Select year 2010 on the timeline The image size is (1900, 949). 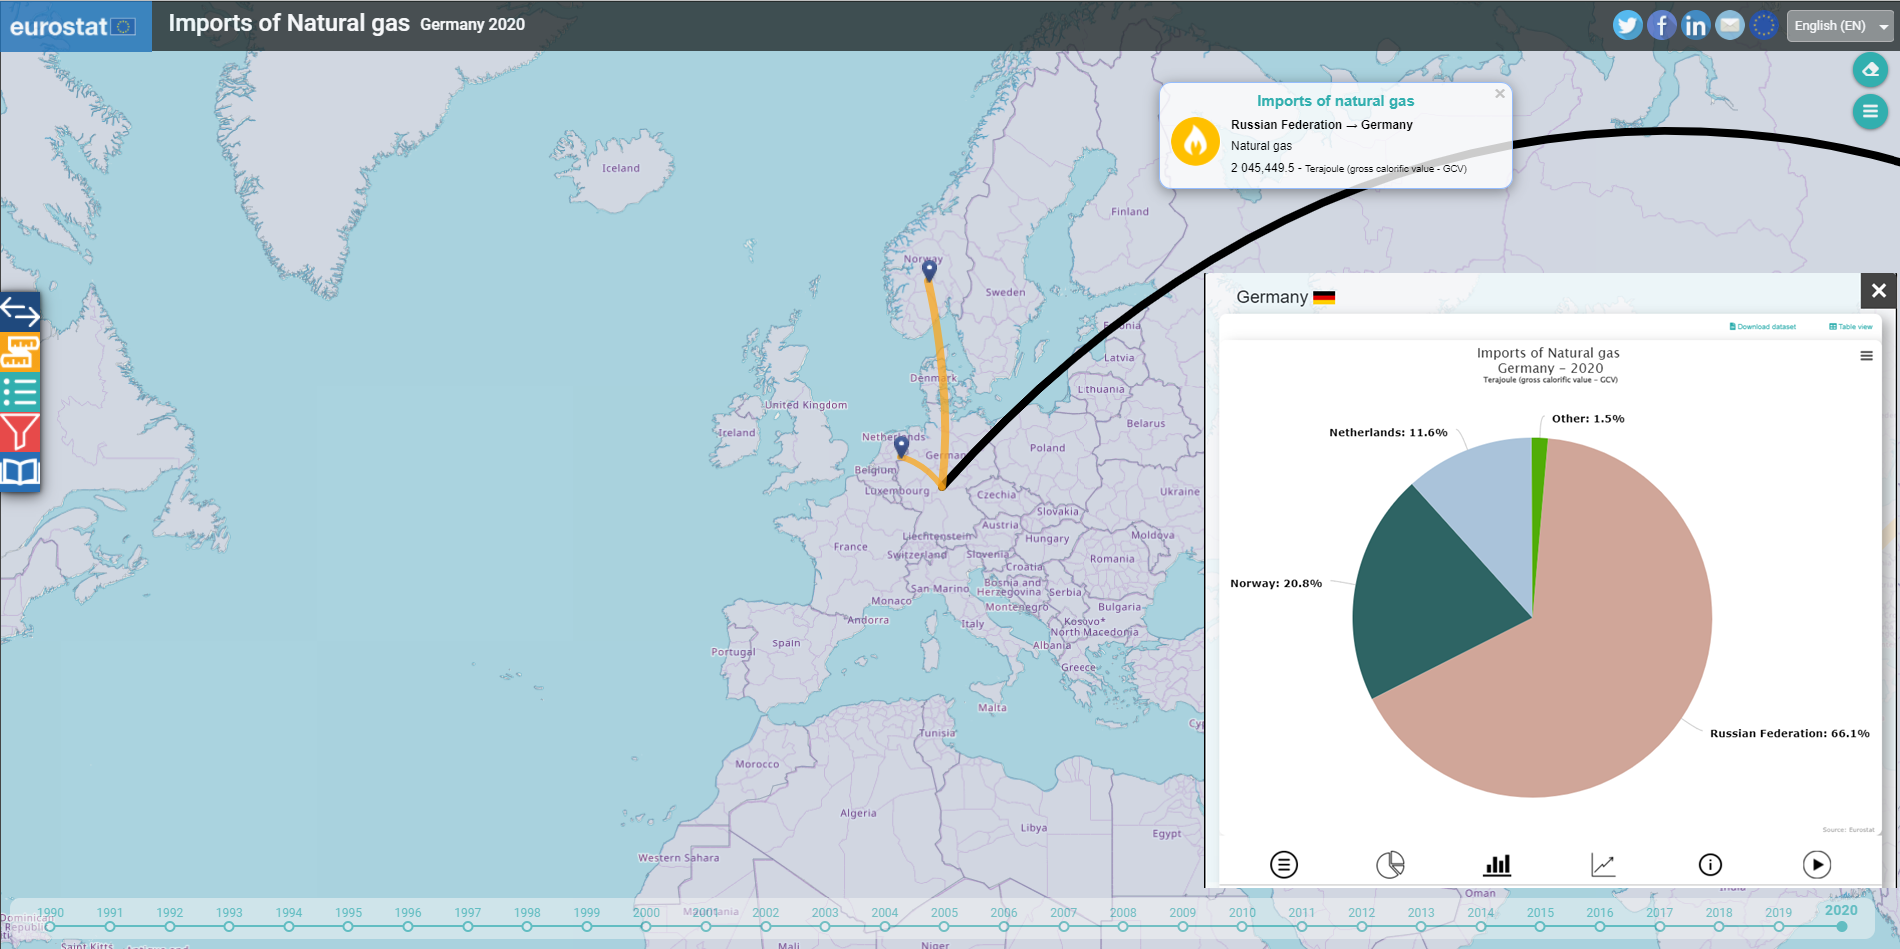coord(1242,926)
